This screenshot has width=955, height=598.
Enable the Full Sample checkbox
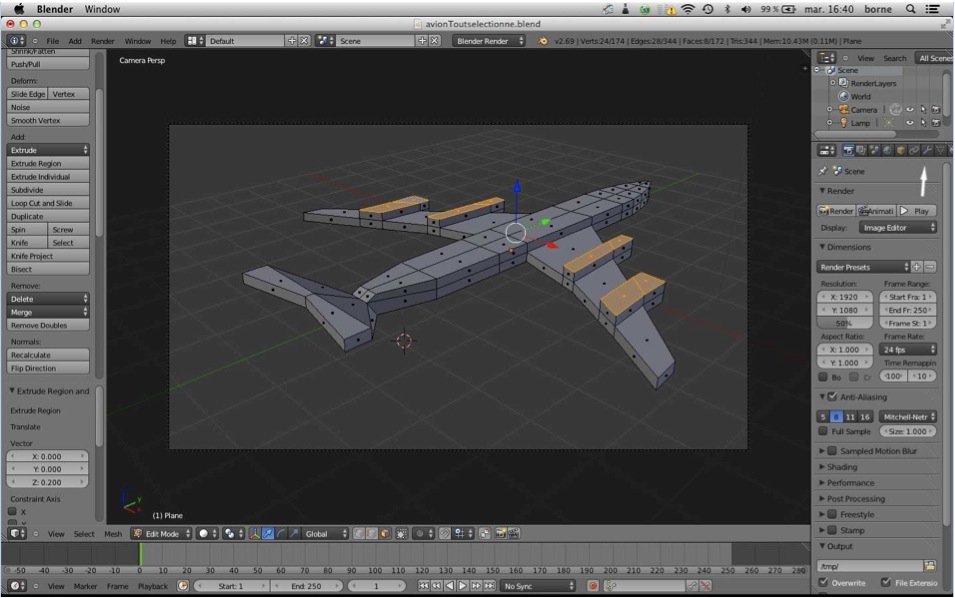(x=823, y=431)
